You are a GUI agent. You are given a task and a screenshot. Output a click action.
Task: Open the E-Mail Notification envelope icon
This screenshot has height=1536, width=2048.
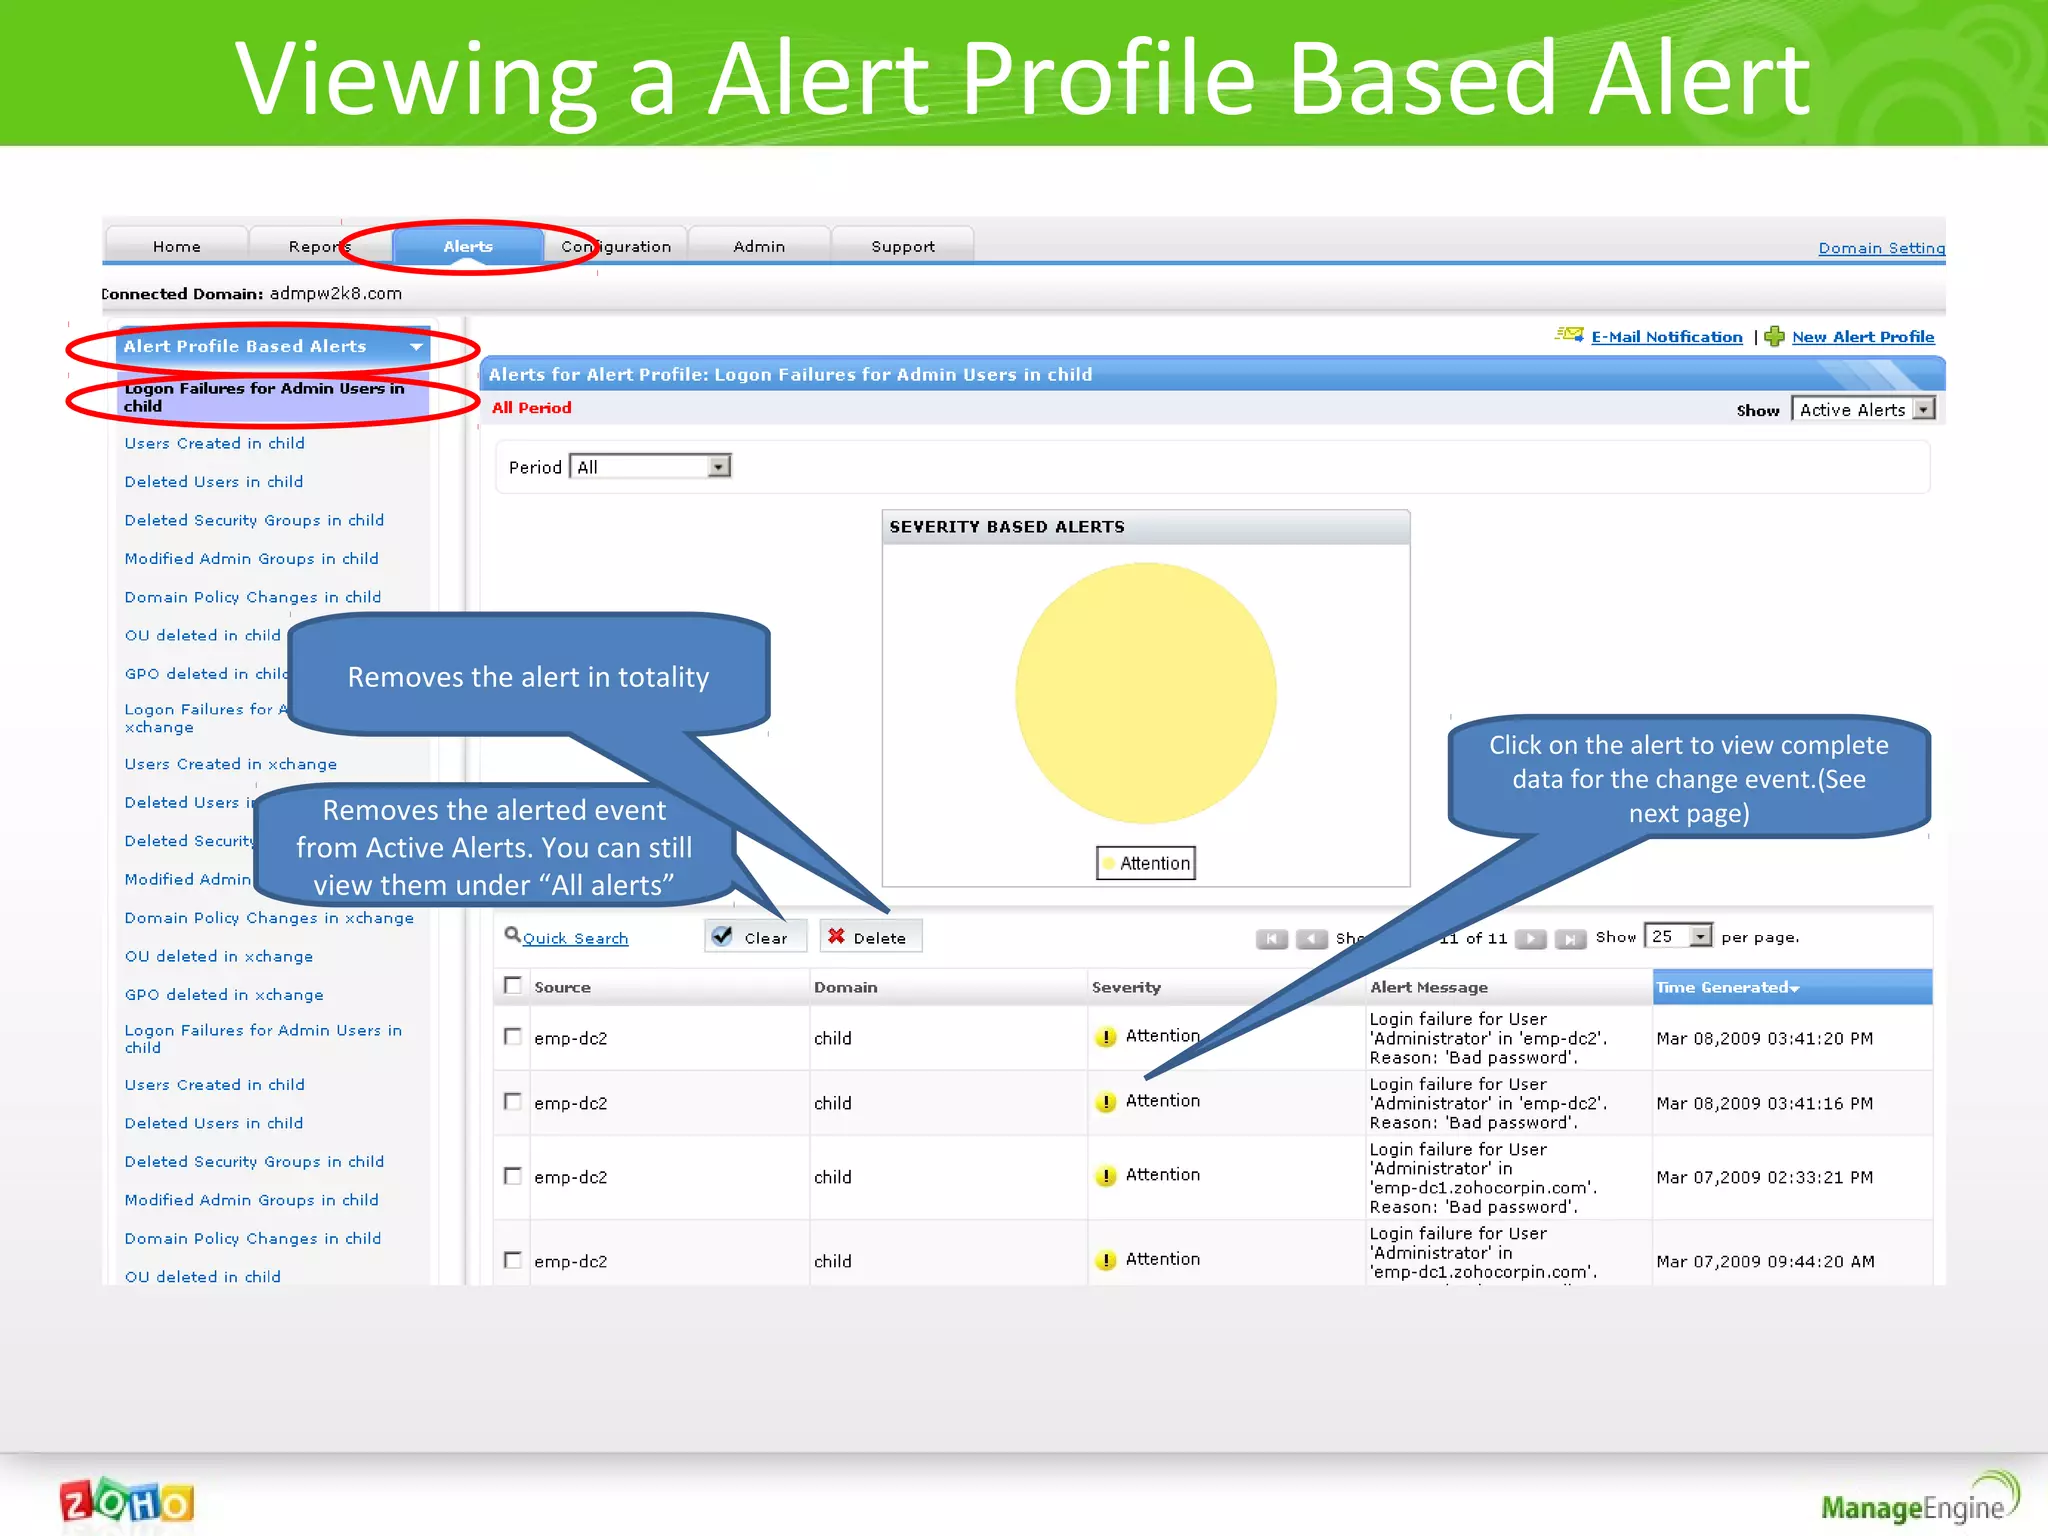pyautogui.click(x=1569, y=335)
